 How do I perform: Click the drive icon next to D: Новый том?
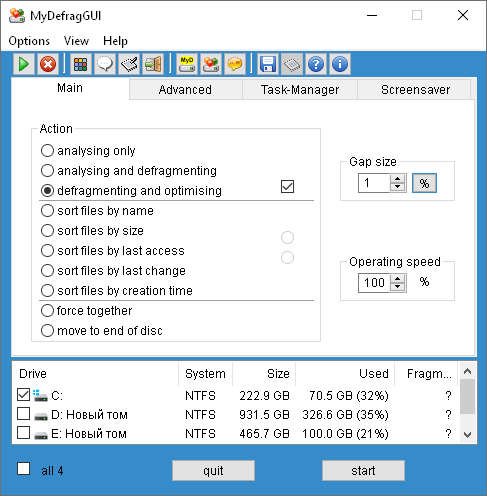pos(41,415)
